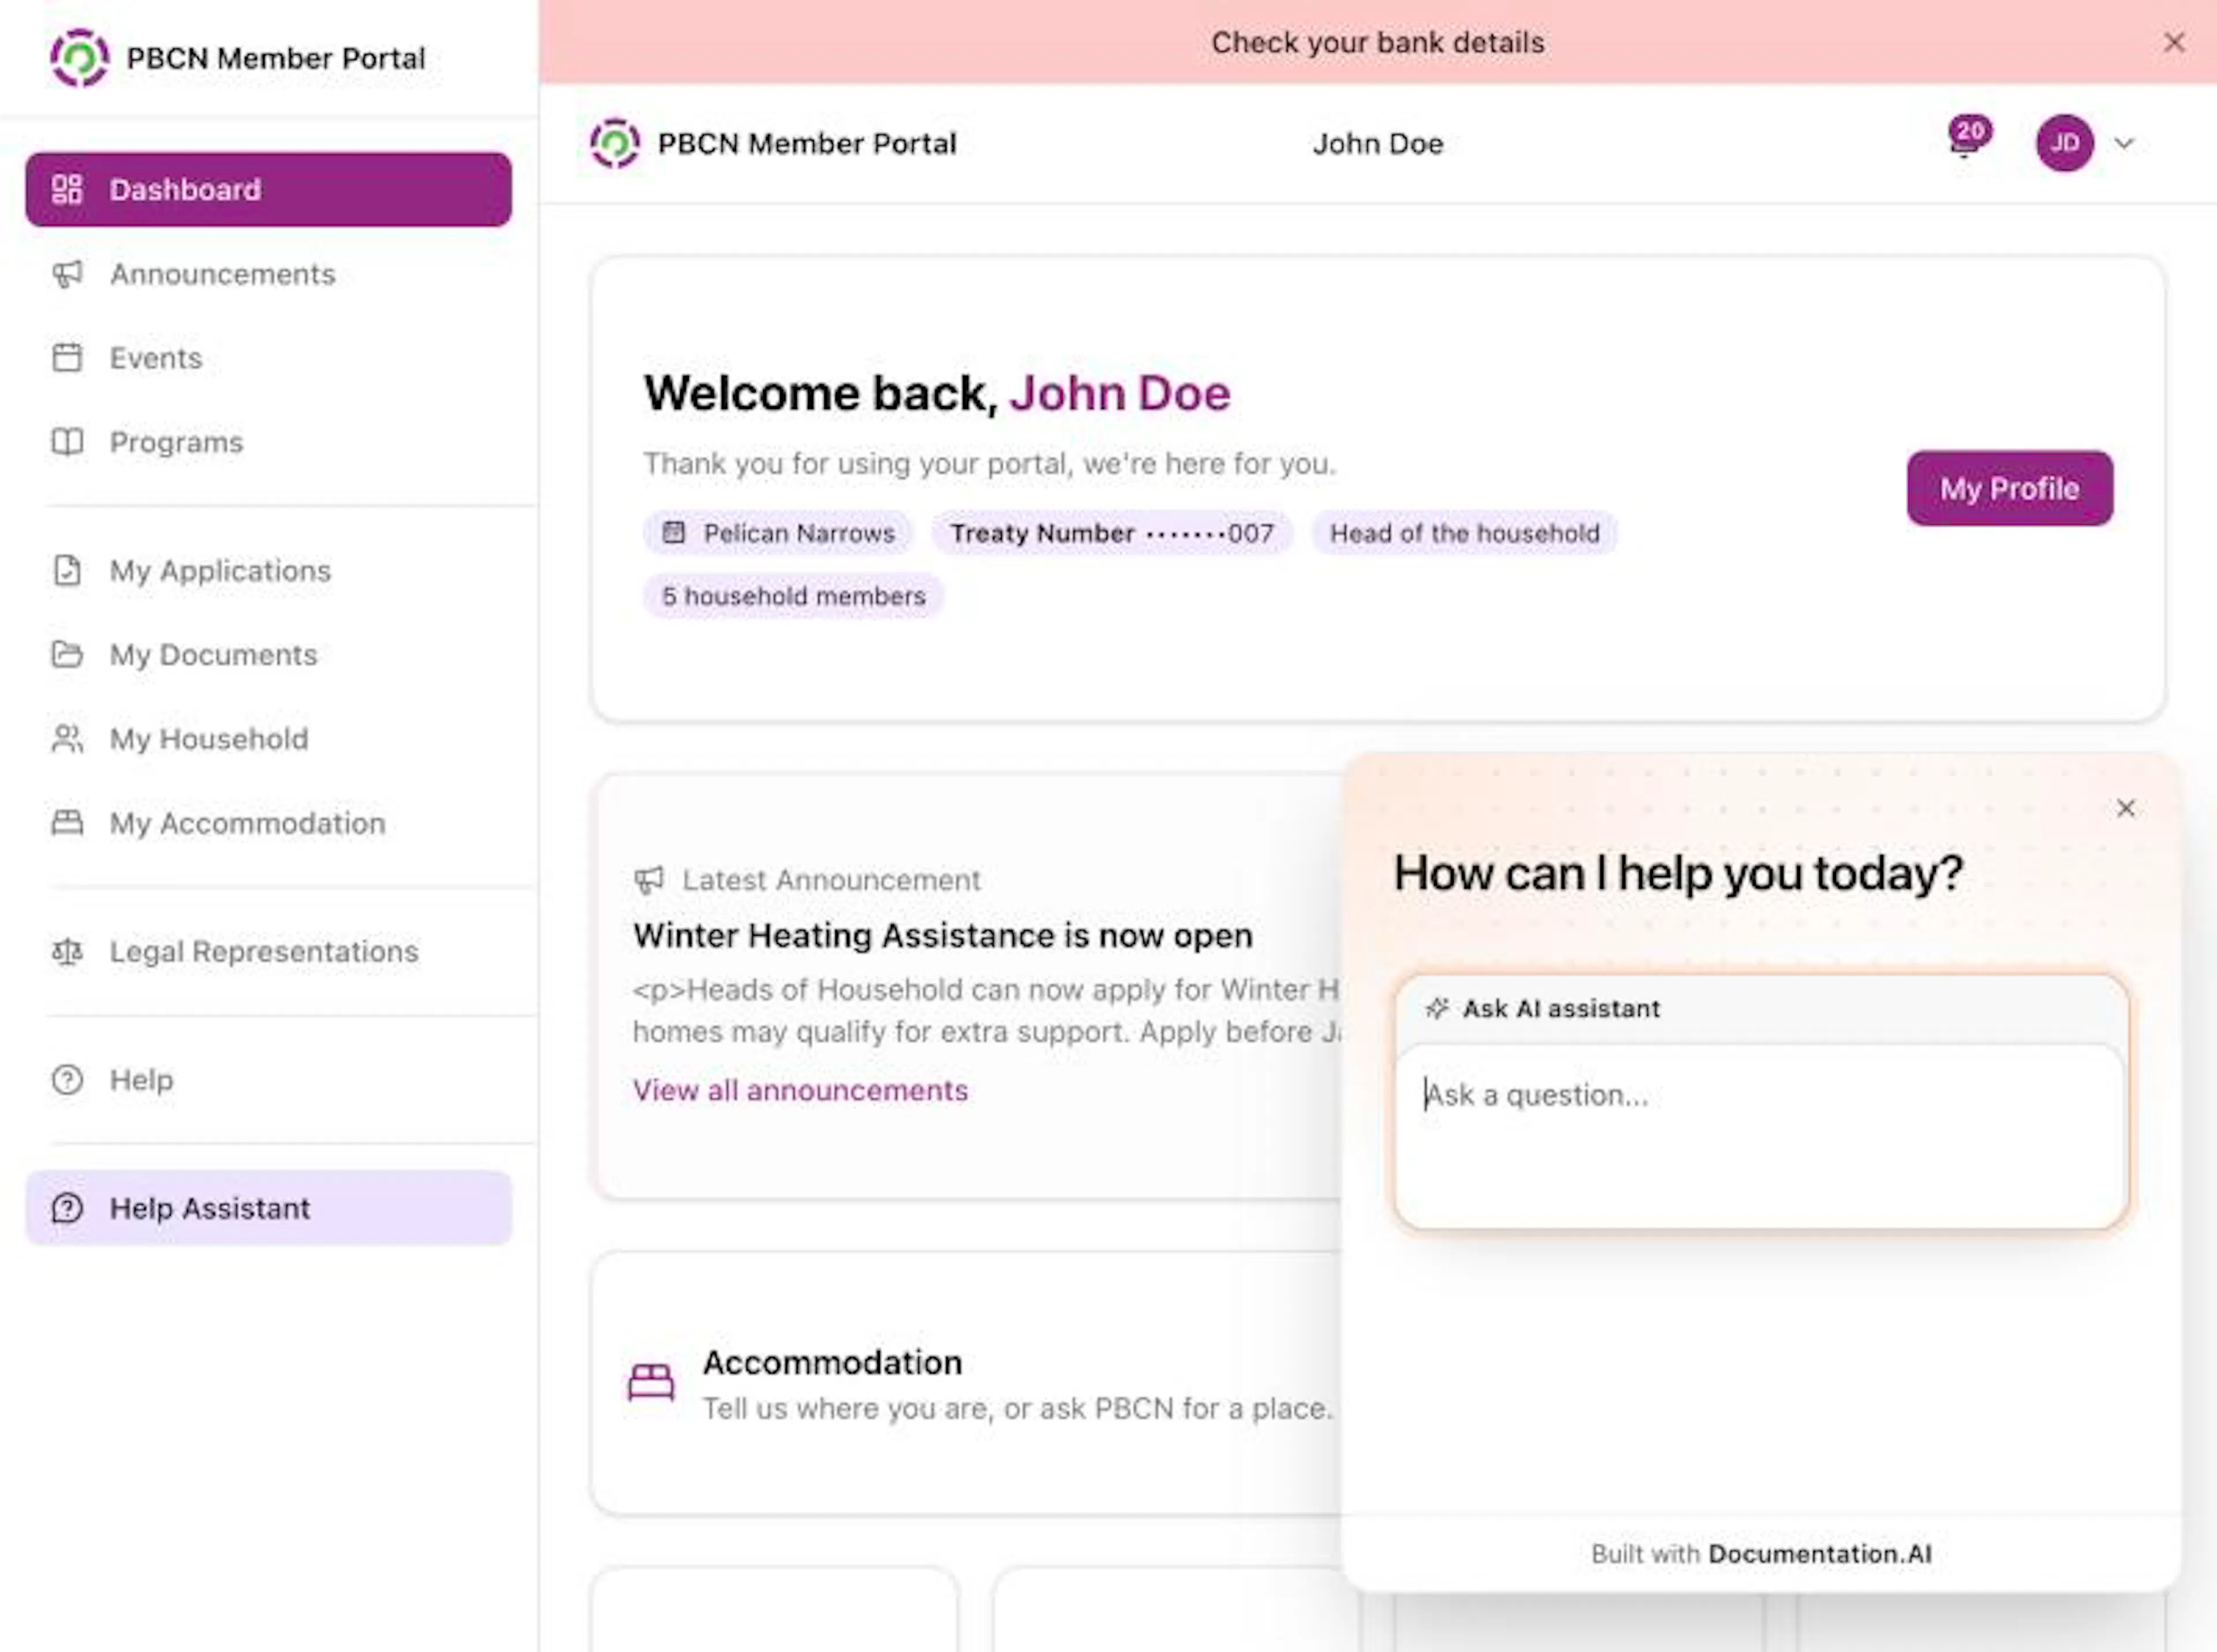
Task: Click the sidebar PBCN logo icon
Action: (x=80, y=58)
